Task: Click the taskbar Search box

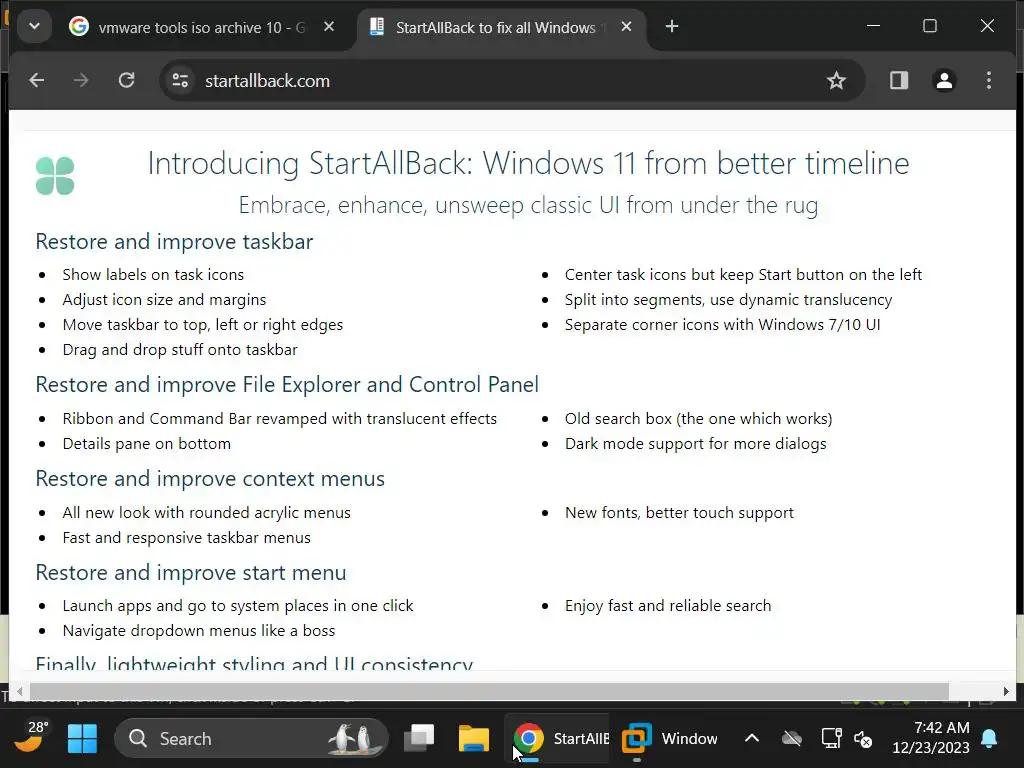Action: click(x=251, y=739)
